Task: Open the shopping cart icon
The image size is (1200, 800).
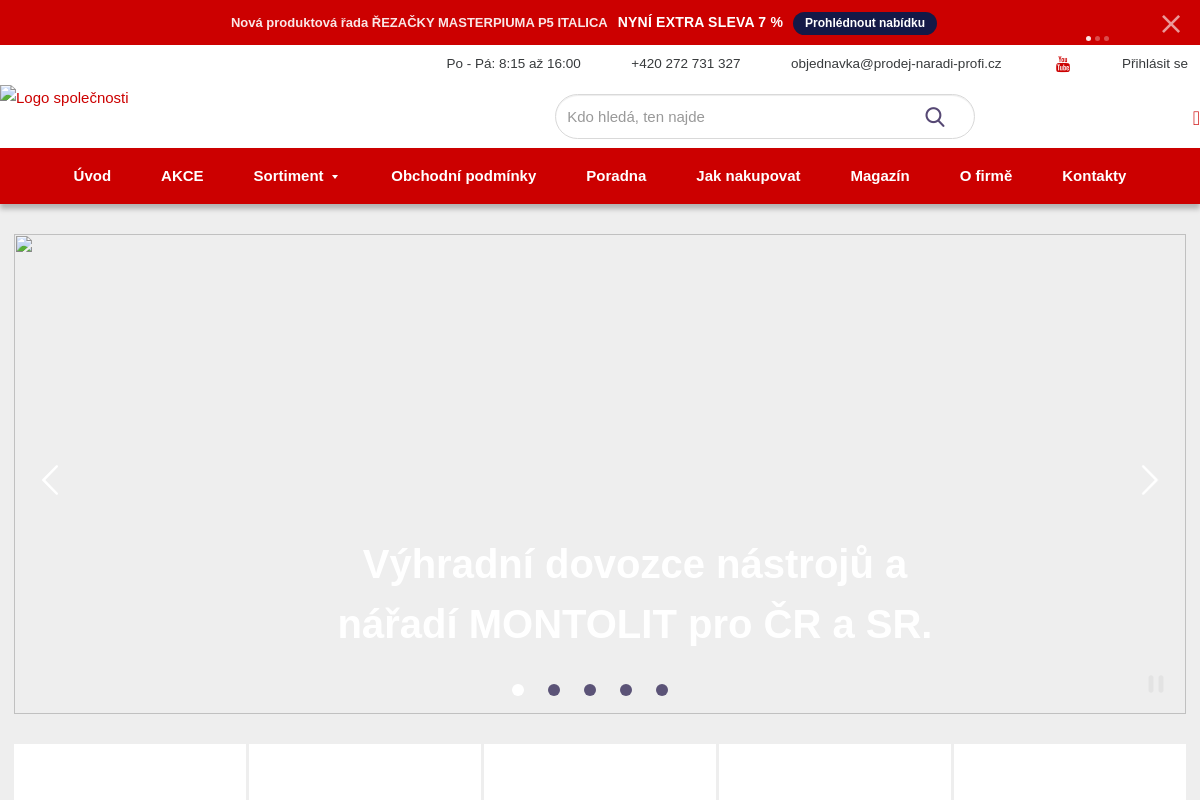Action: [x=1196, y=118]
